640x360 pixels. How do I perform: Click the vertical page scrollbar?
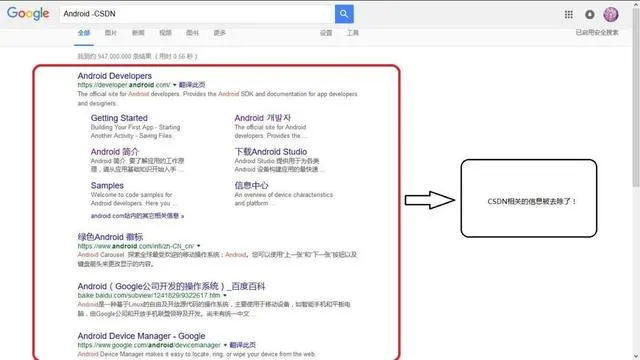pos(636,180)
